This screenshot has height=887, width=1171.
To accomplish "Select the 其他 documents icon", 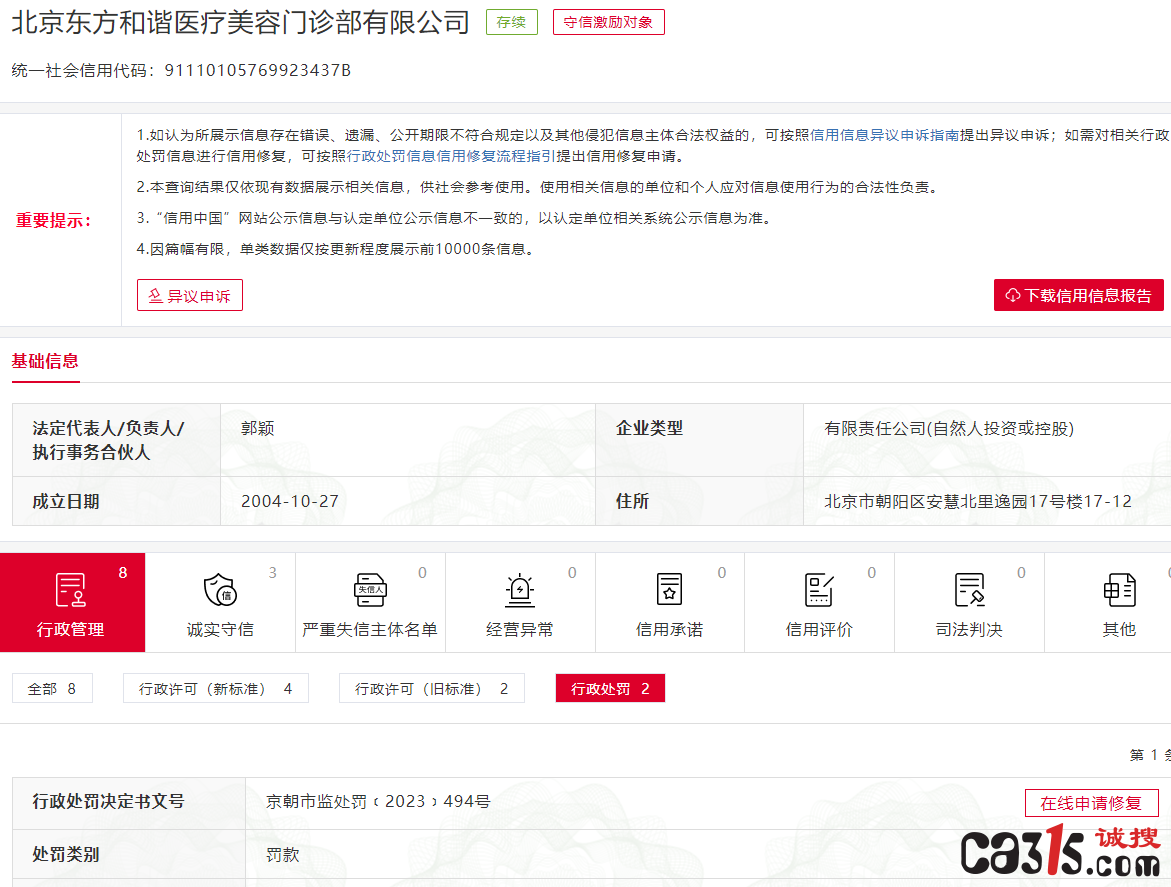I will (1119, 590).
